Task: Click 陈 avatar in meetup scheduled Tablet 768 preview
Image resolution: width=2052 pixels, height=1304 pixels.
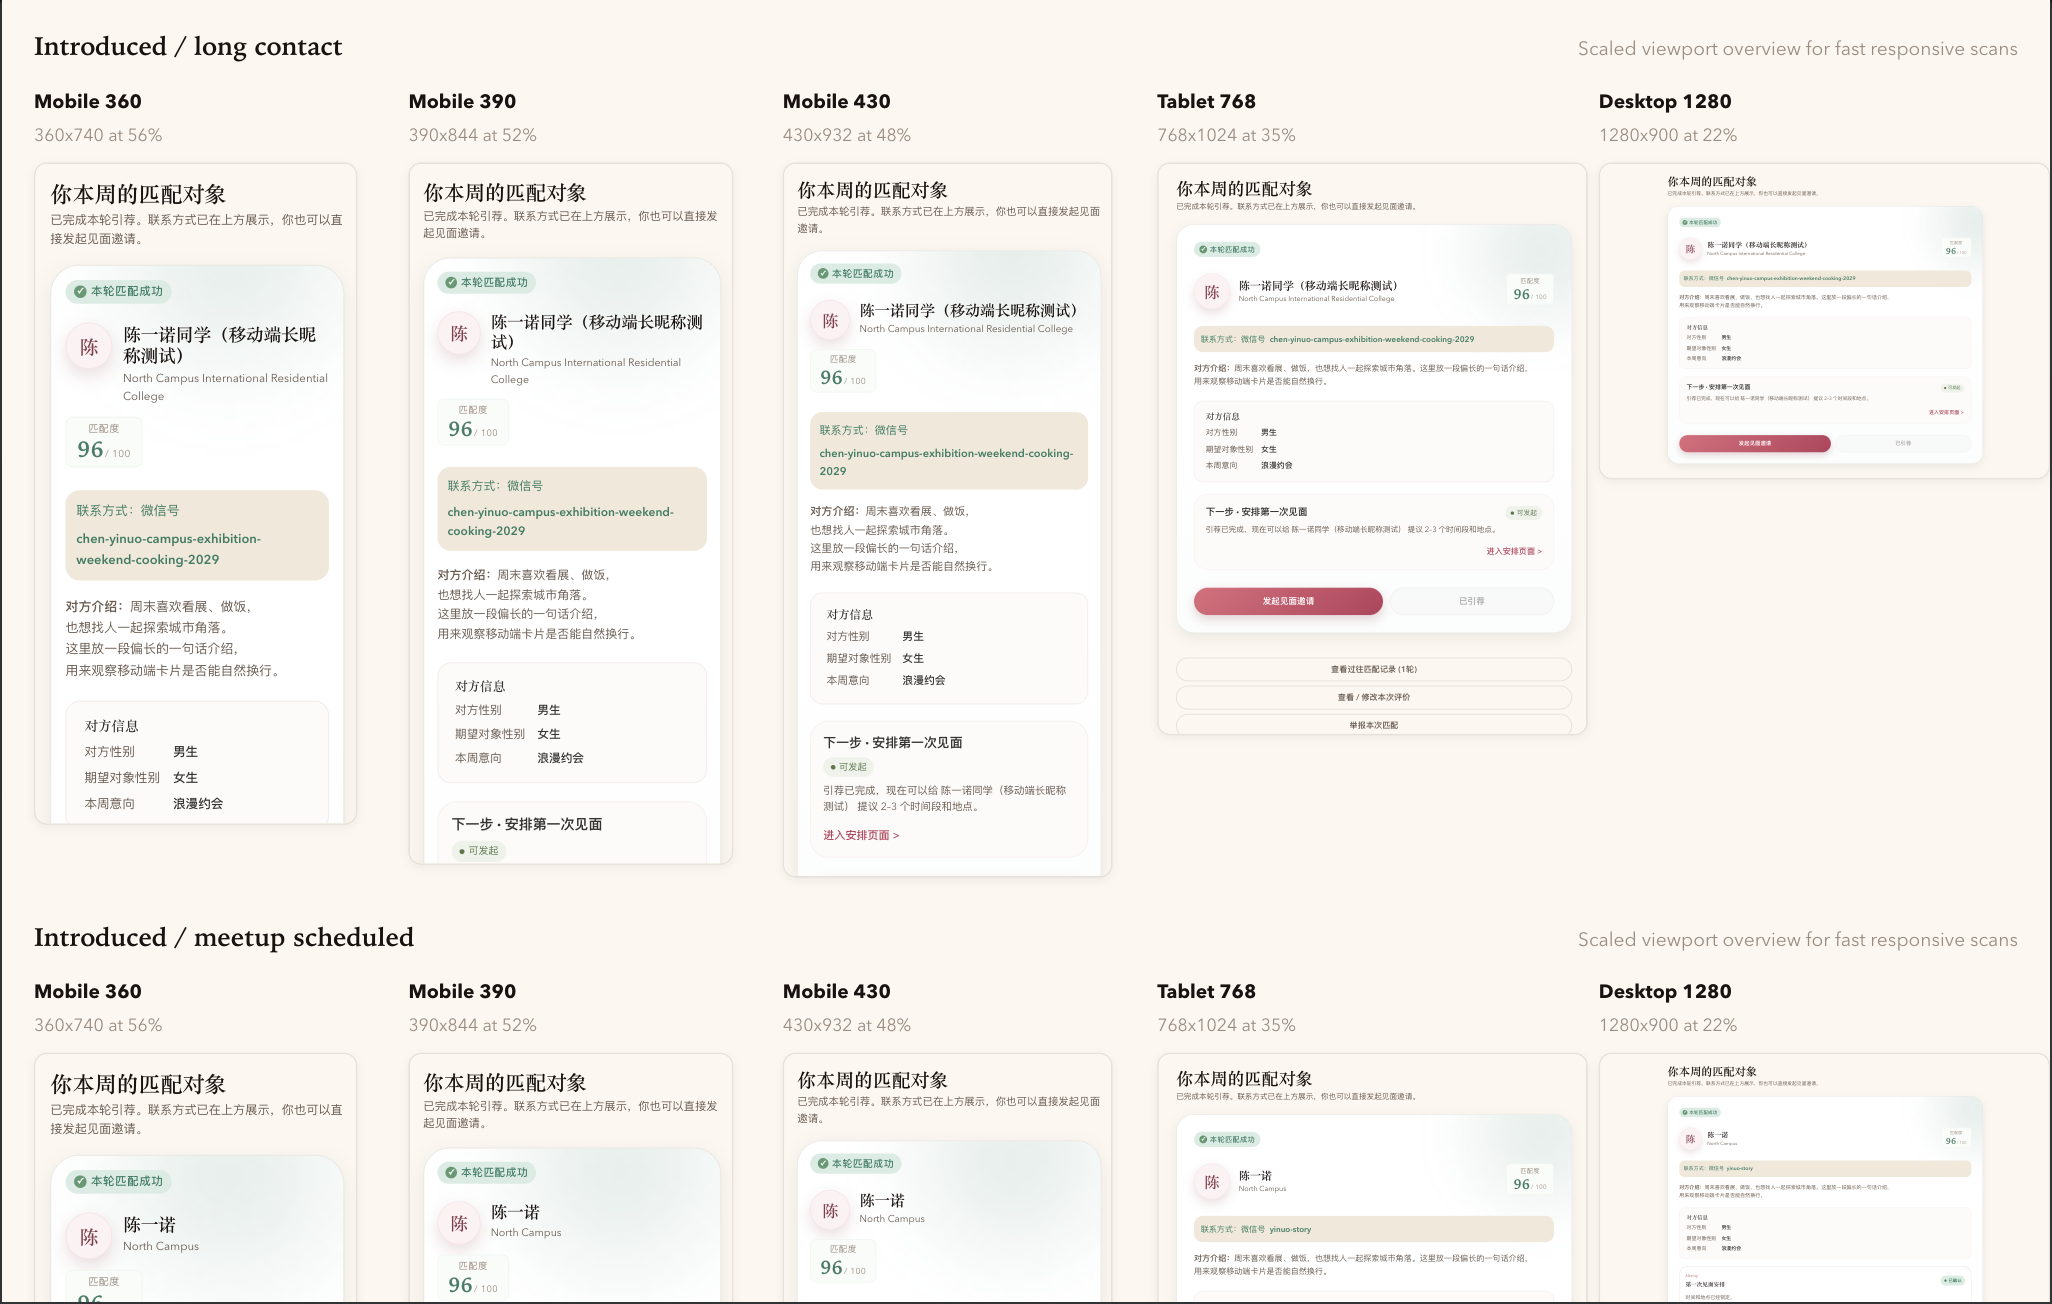Action: click(1211, 1182)
